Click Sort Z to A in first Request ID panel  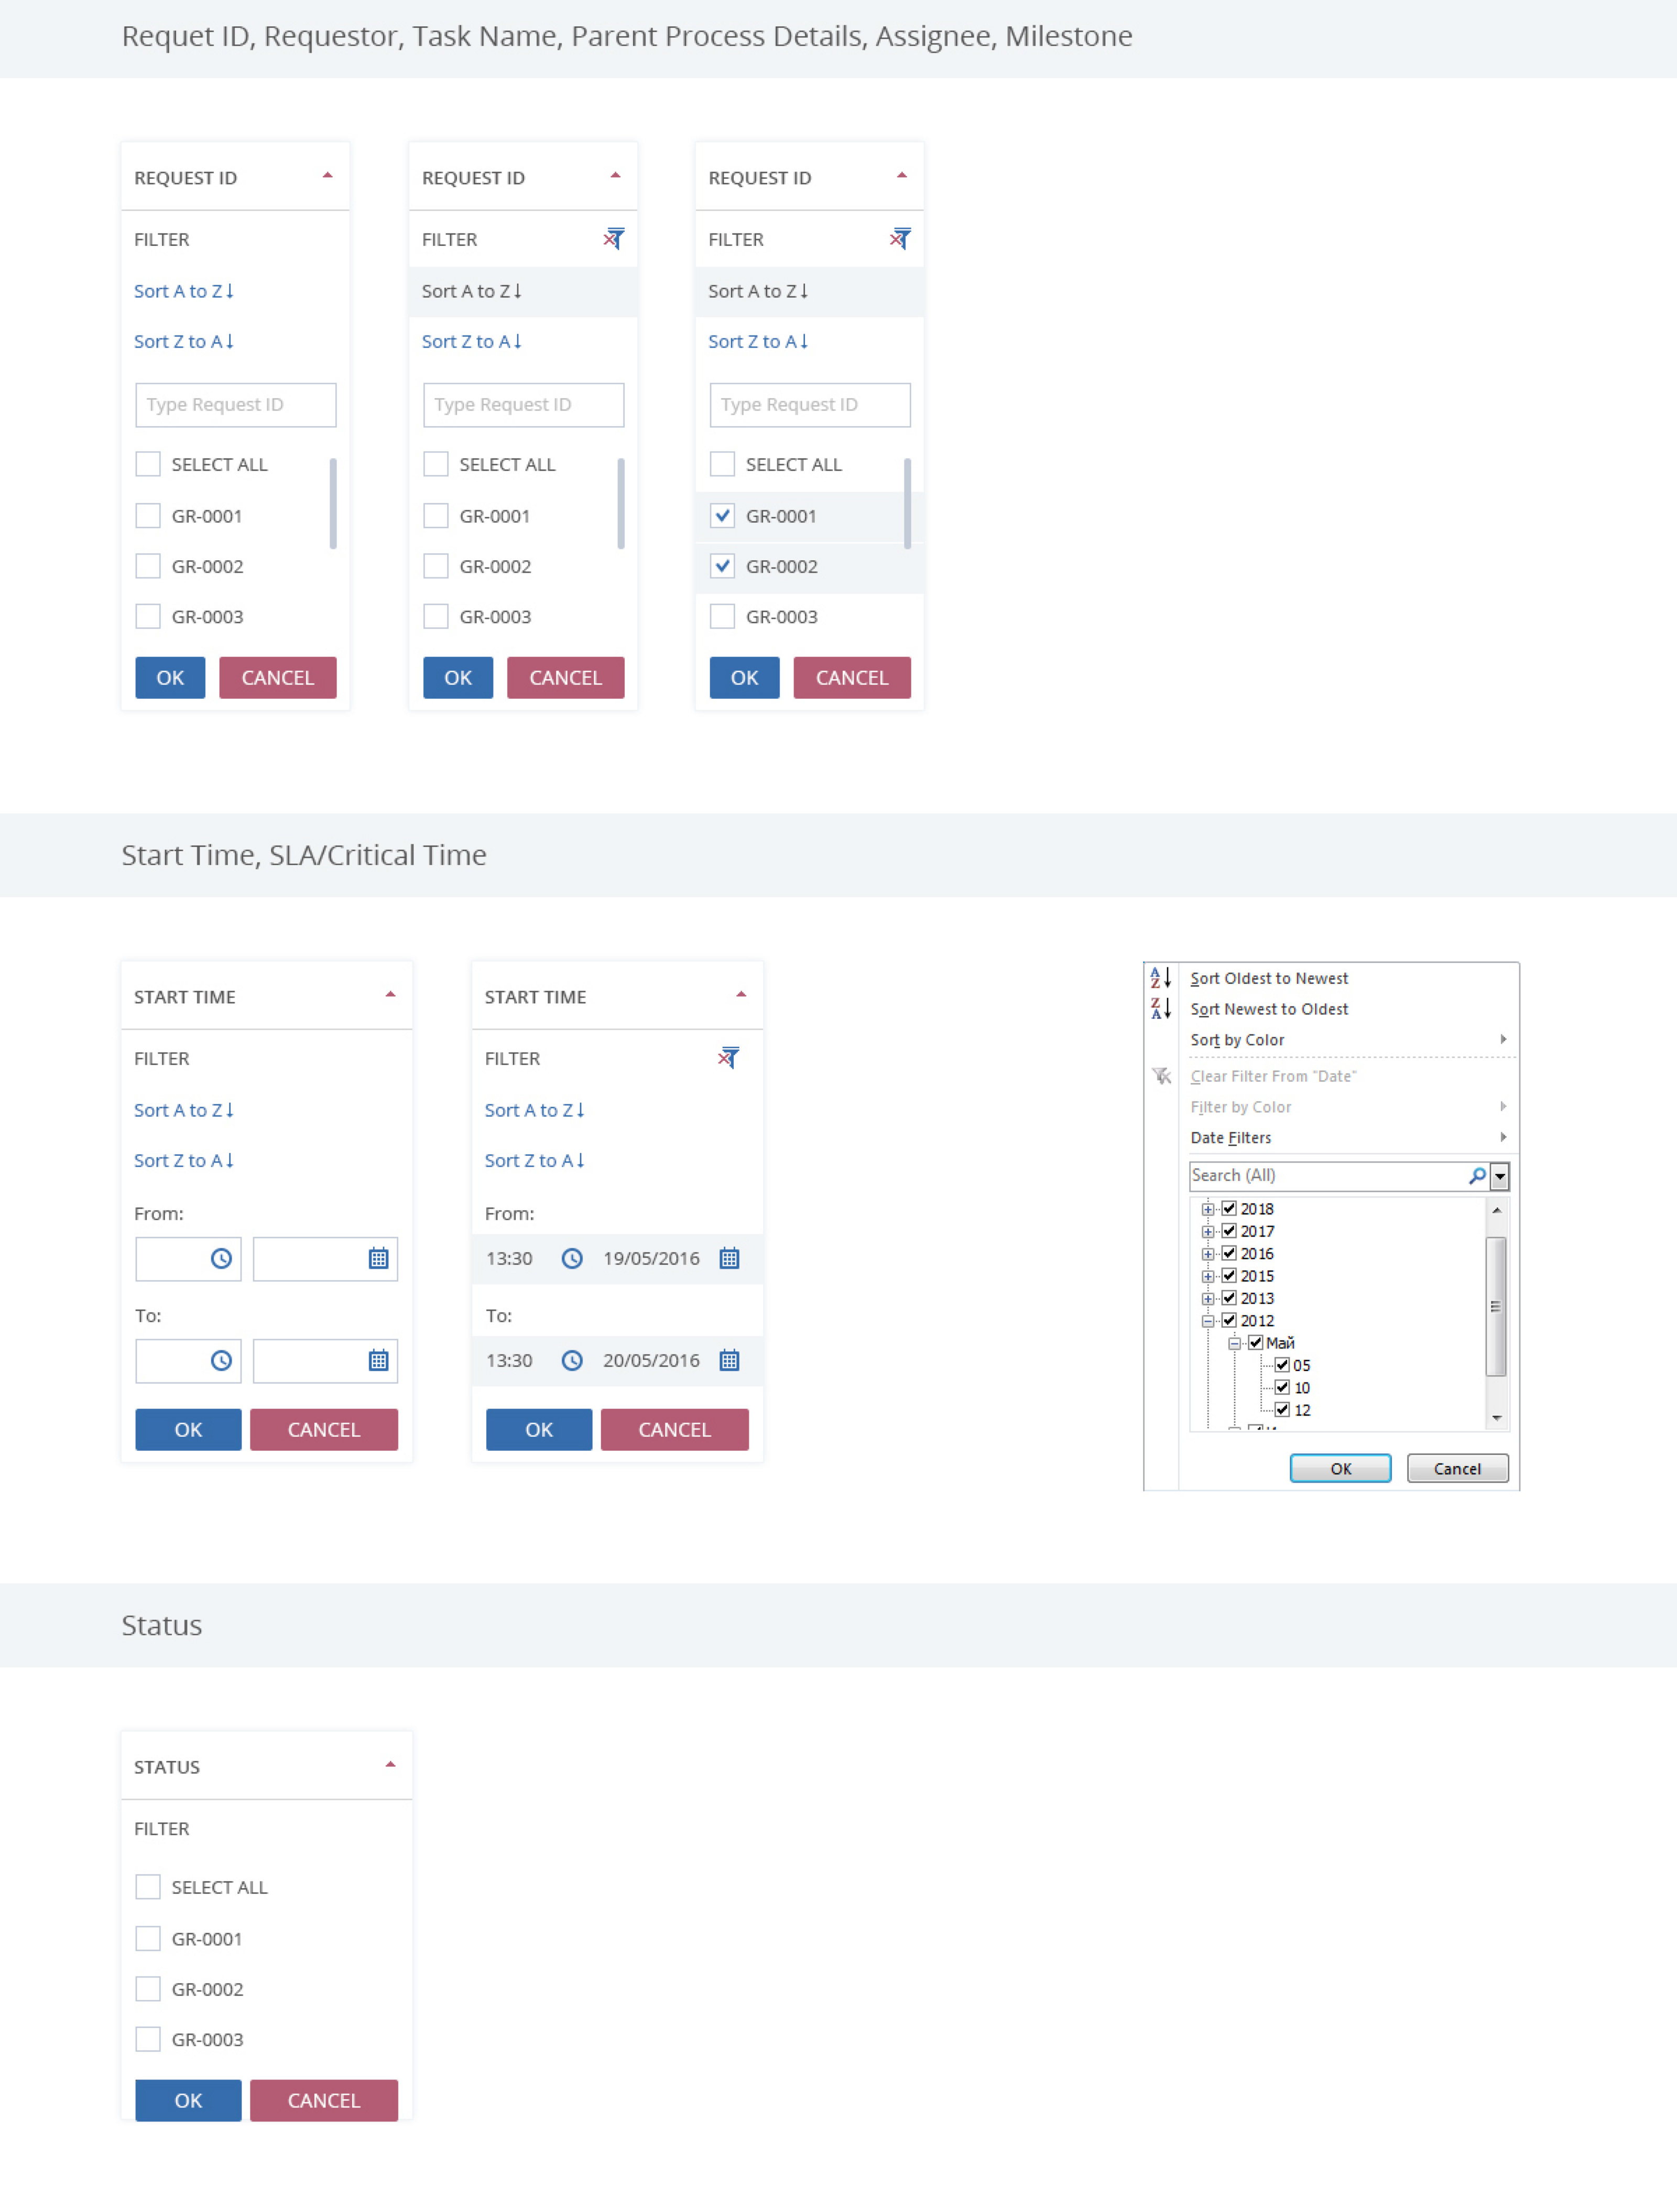(x=184, y=341)
